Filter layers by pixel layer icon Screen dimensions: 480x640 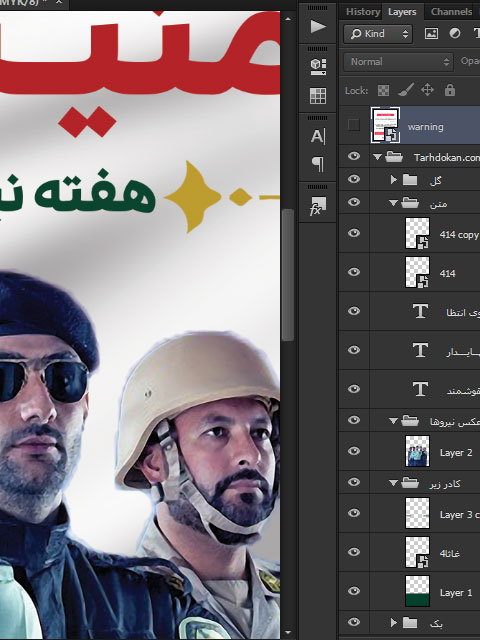point(431,33)
